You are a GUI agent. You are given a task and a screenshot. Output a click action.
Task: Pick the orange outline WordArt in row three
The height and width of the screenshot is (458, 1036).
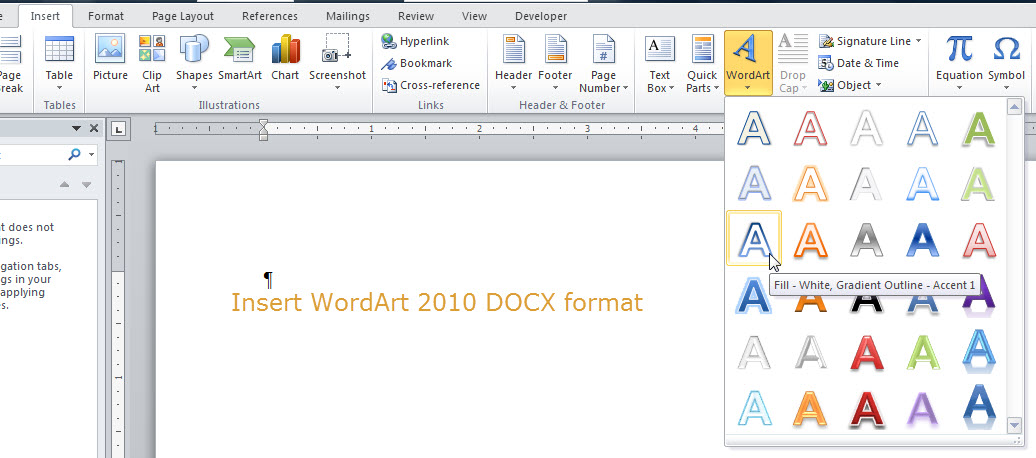pyautogui.click(x=810, y=239)
